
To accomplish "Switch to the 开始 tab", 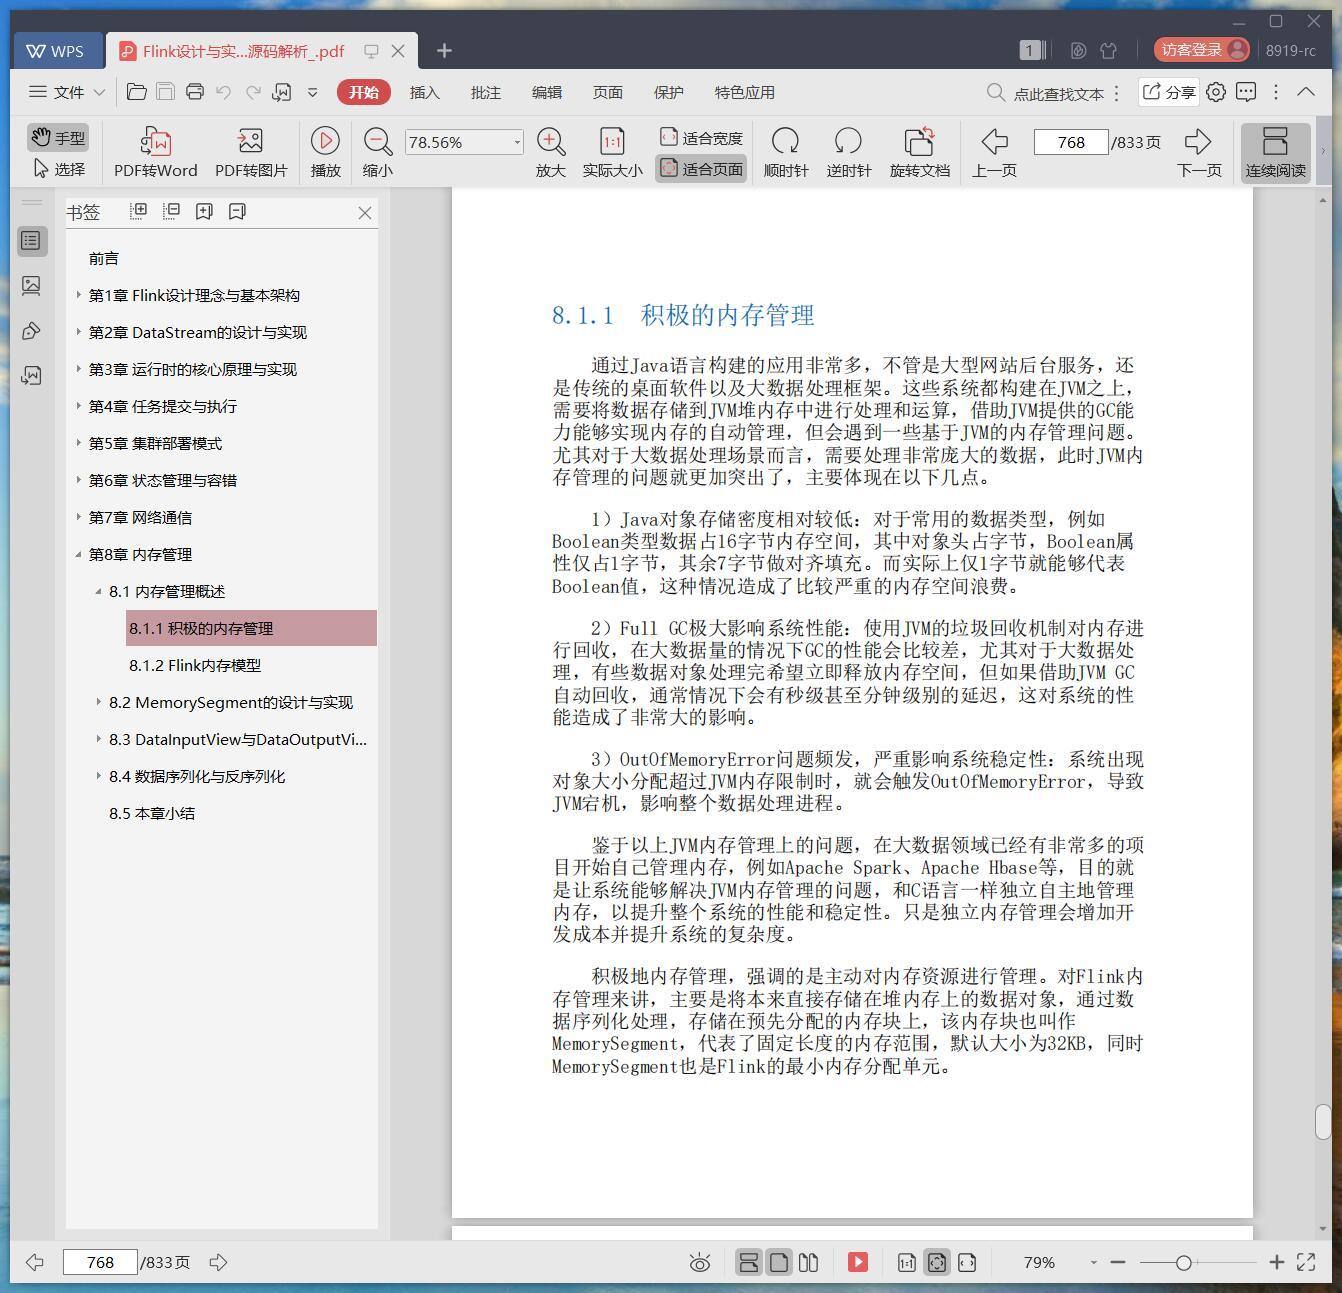I will (364, 92).
